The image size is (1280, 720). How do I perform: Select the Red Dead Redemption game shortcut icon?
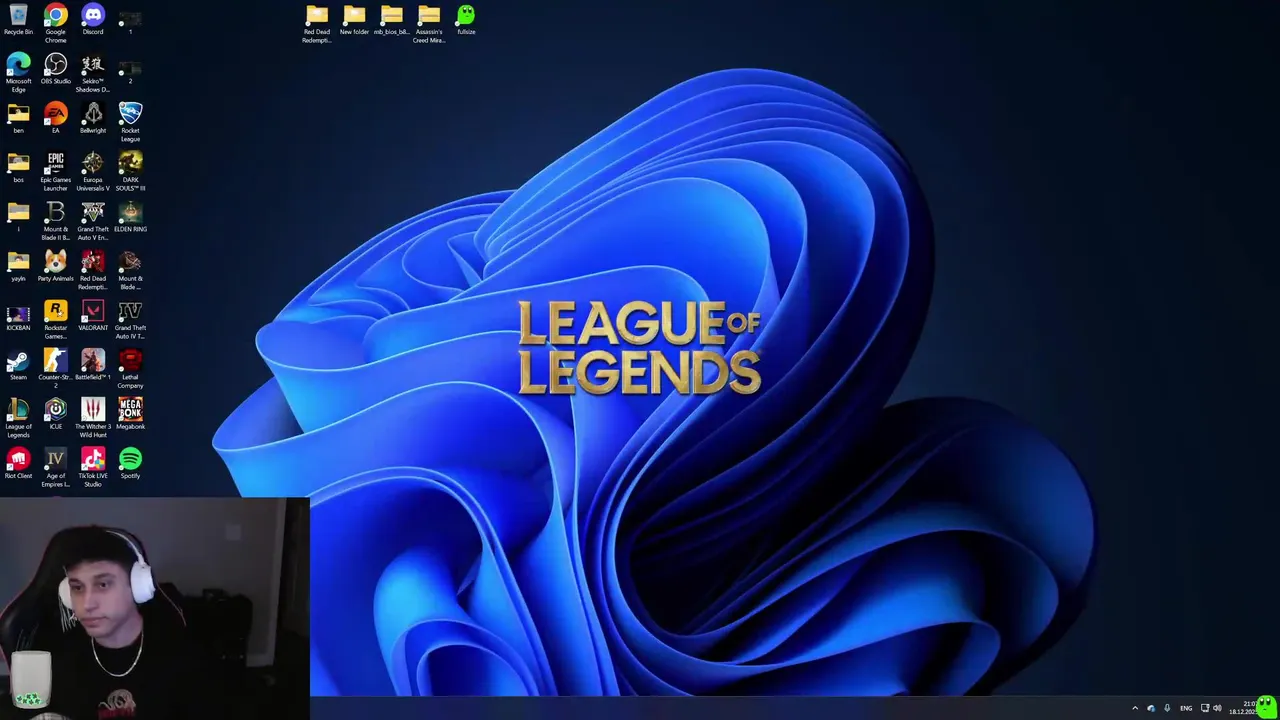pos(93,270)
